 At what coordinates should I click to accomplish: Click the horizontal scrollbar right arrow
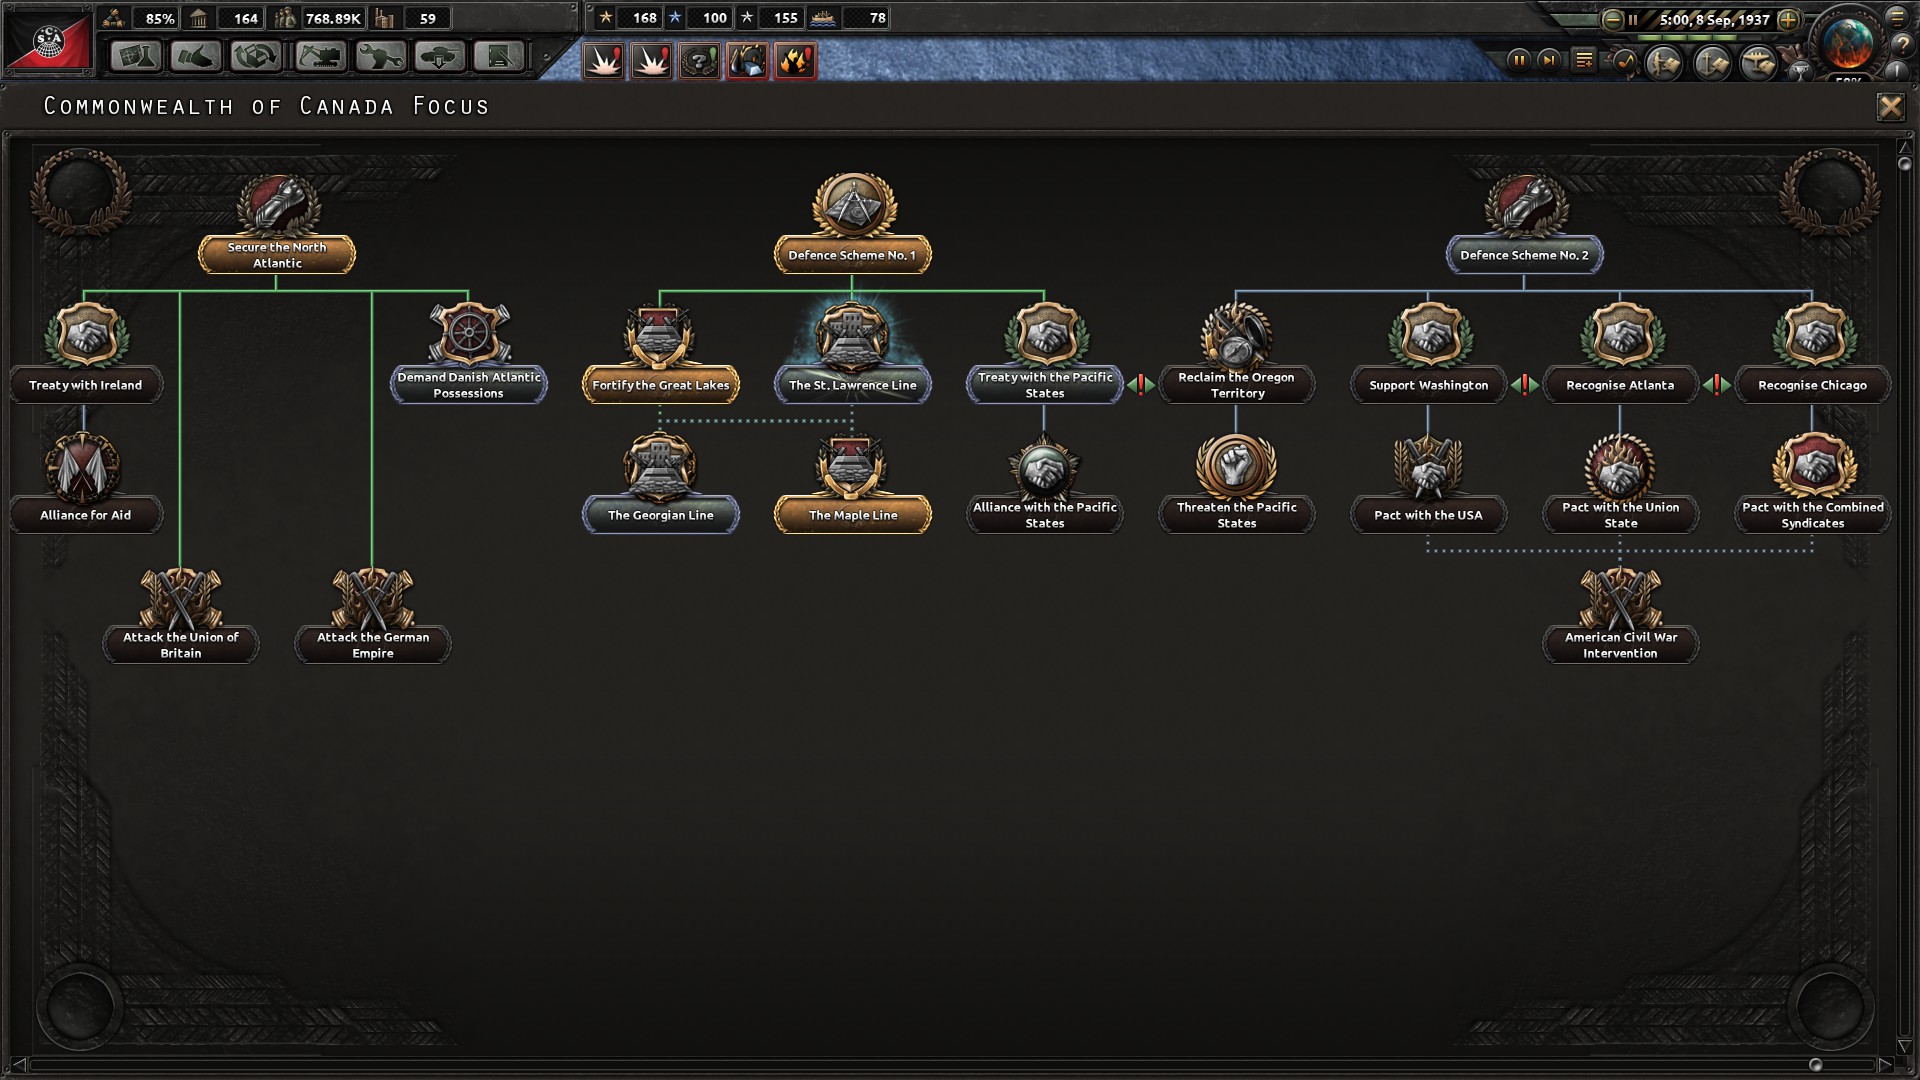click(x=1884, y=1065)
